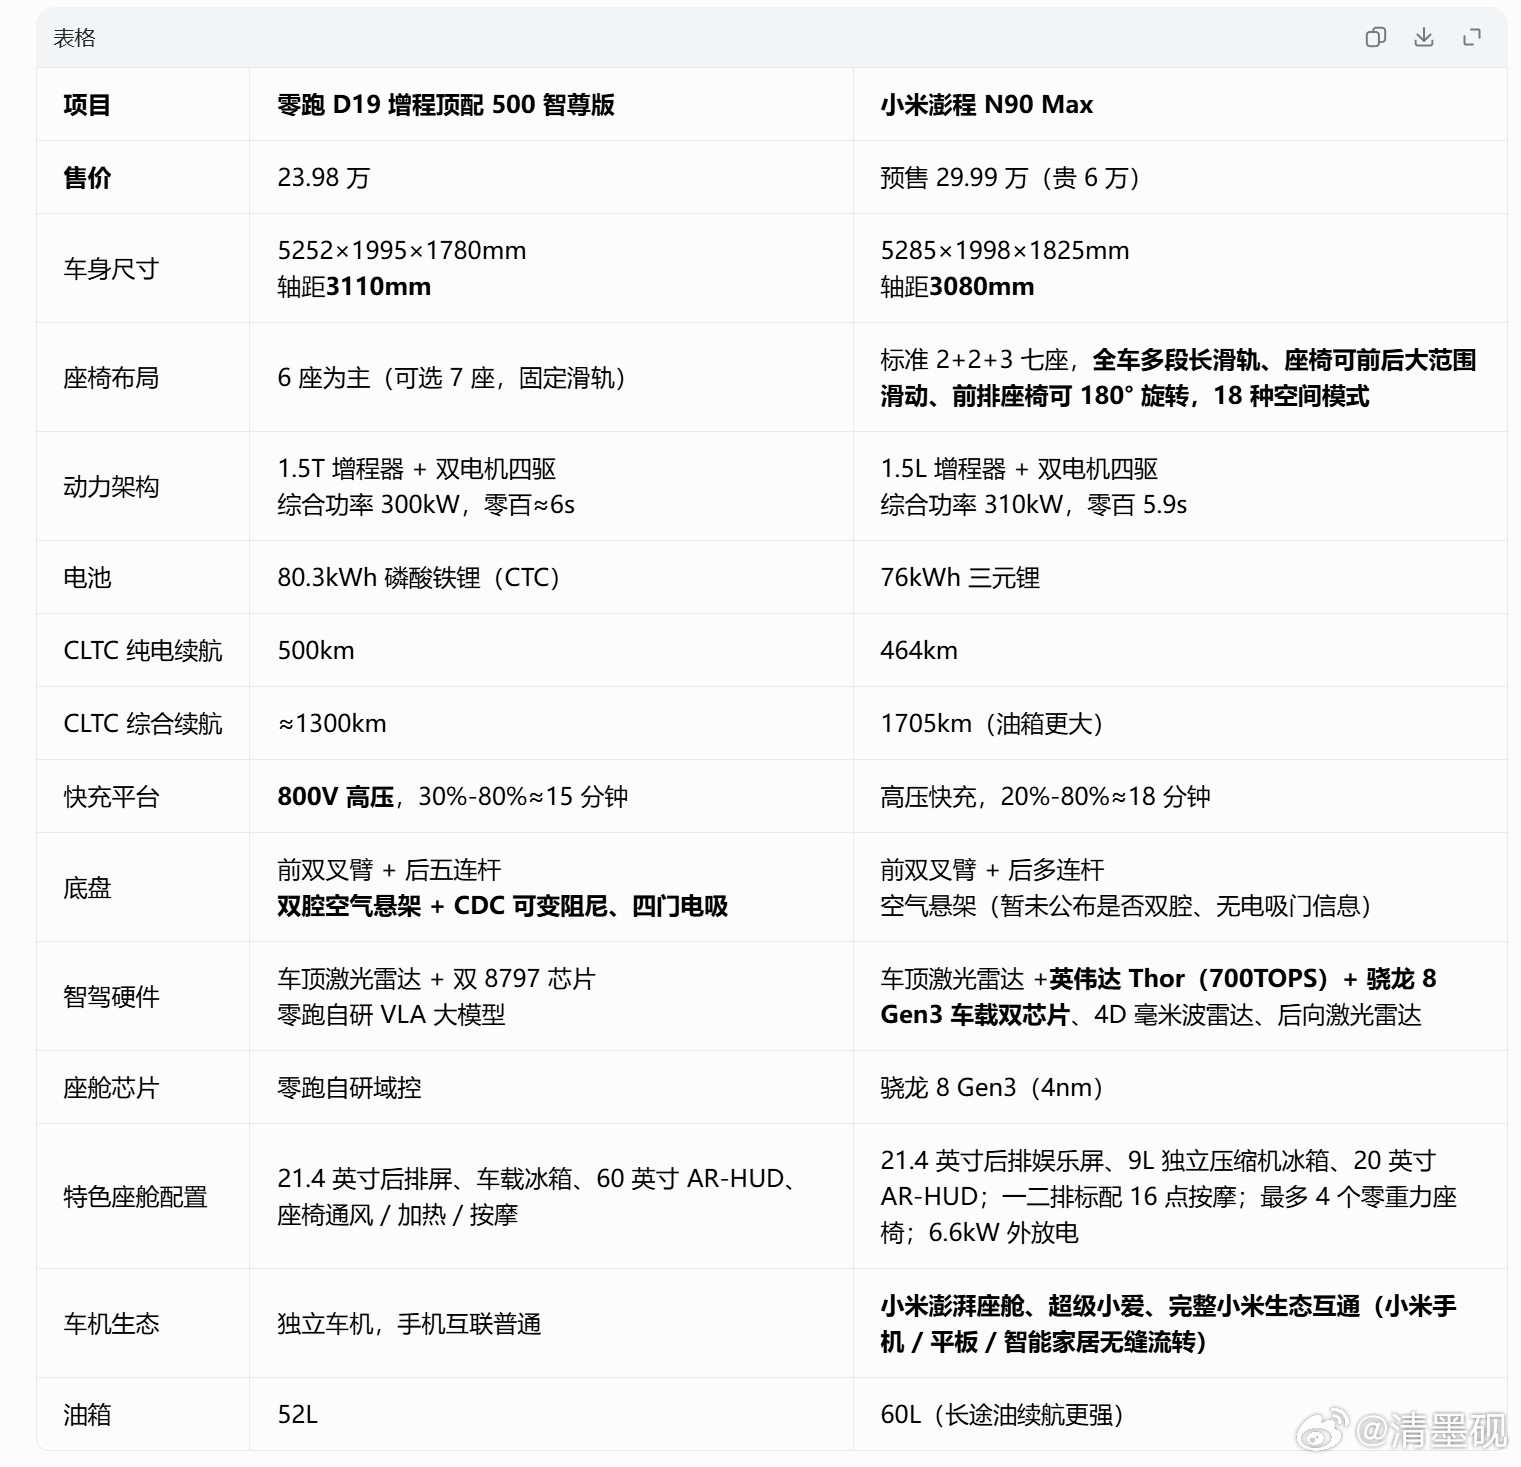1521x1467 pixels.
Task: Click wheelbase value 轴距3080mm
Action: click(957, 287)
